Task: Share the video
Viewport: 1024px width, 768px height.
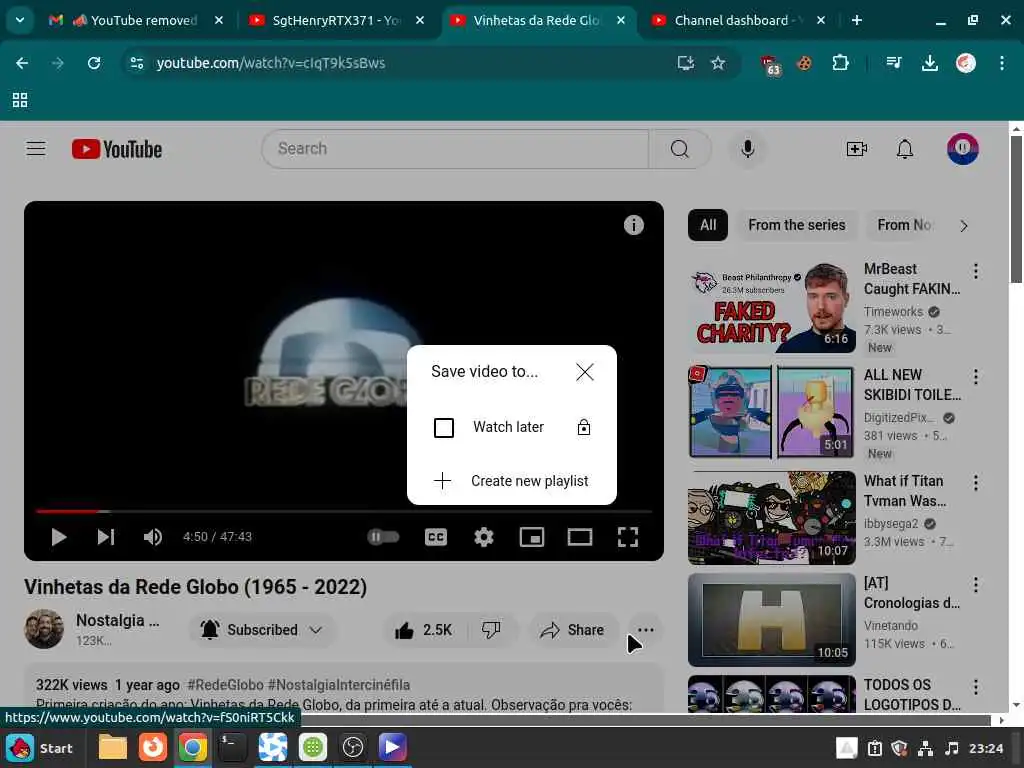Action: pyautogui.click(x=572, y=630)
